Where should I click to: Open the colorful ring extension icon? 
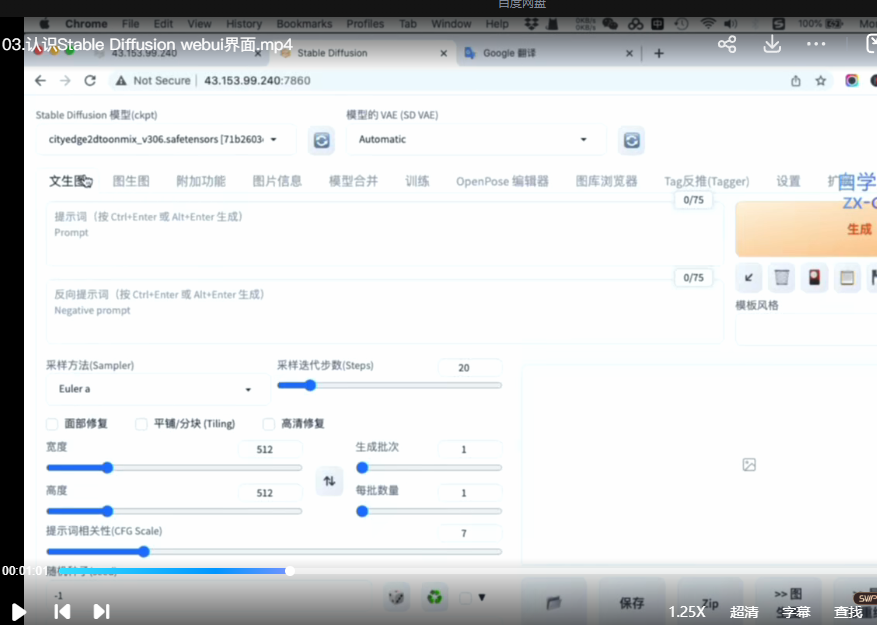852,81
